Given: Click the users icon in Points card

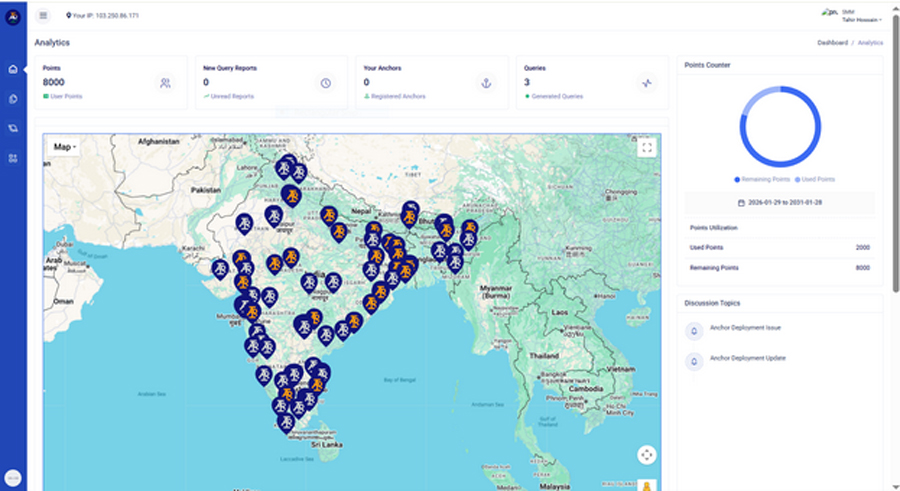Looking at the screenshot, I should [x=165, y=83].
